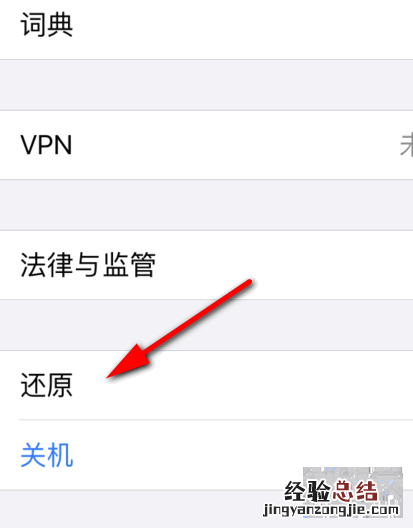413x528 pixels.
Task: Open the VPN settings row
Action: pos(206,145)
